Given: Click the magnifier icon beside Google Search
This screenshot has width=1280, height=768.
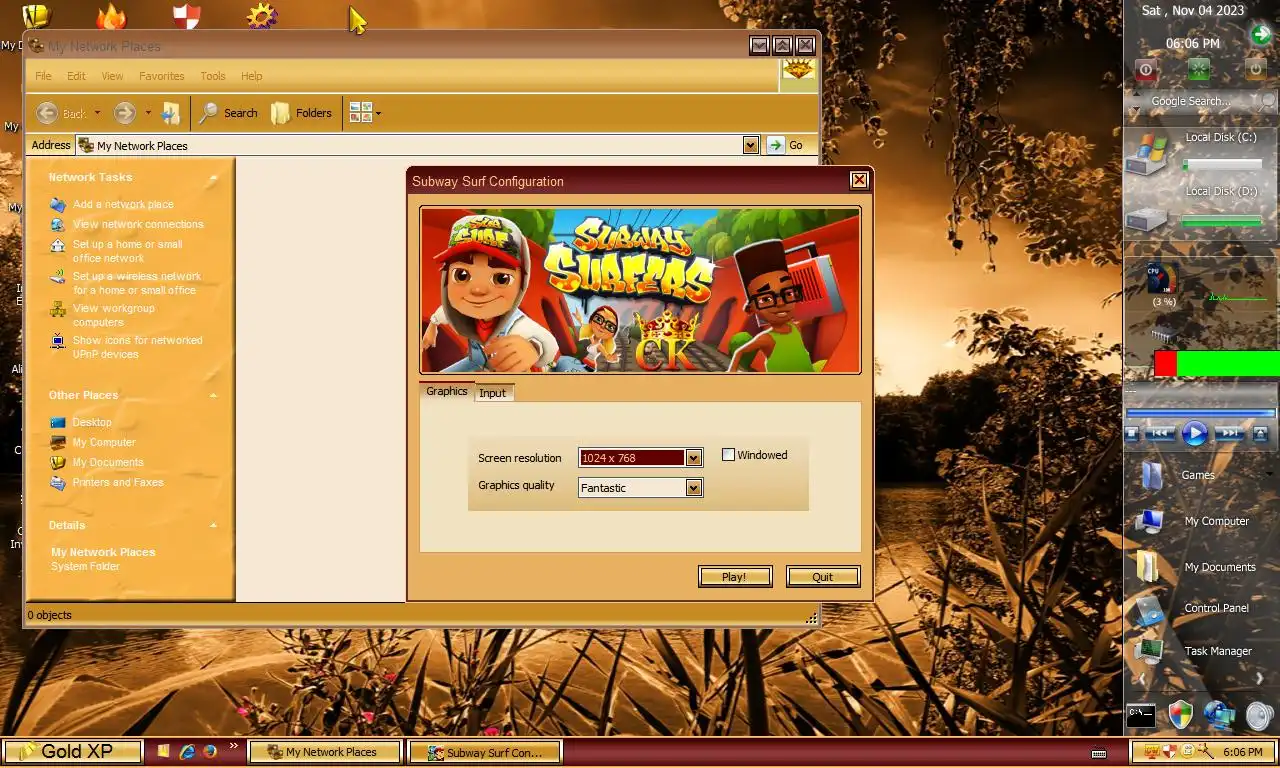Looking at the screenshot, I should click(1267, 102).
